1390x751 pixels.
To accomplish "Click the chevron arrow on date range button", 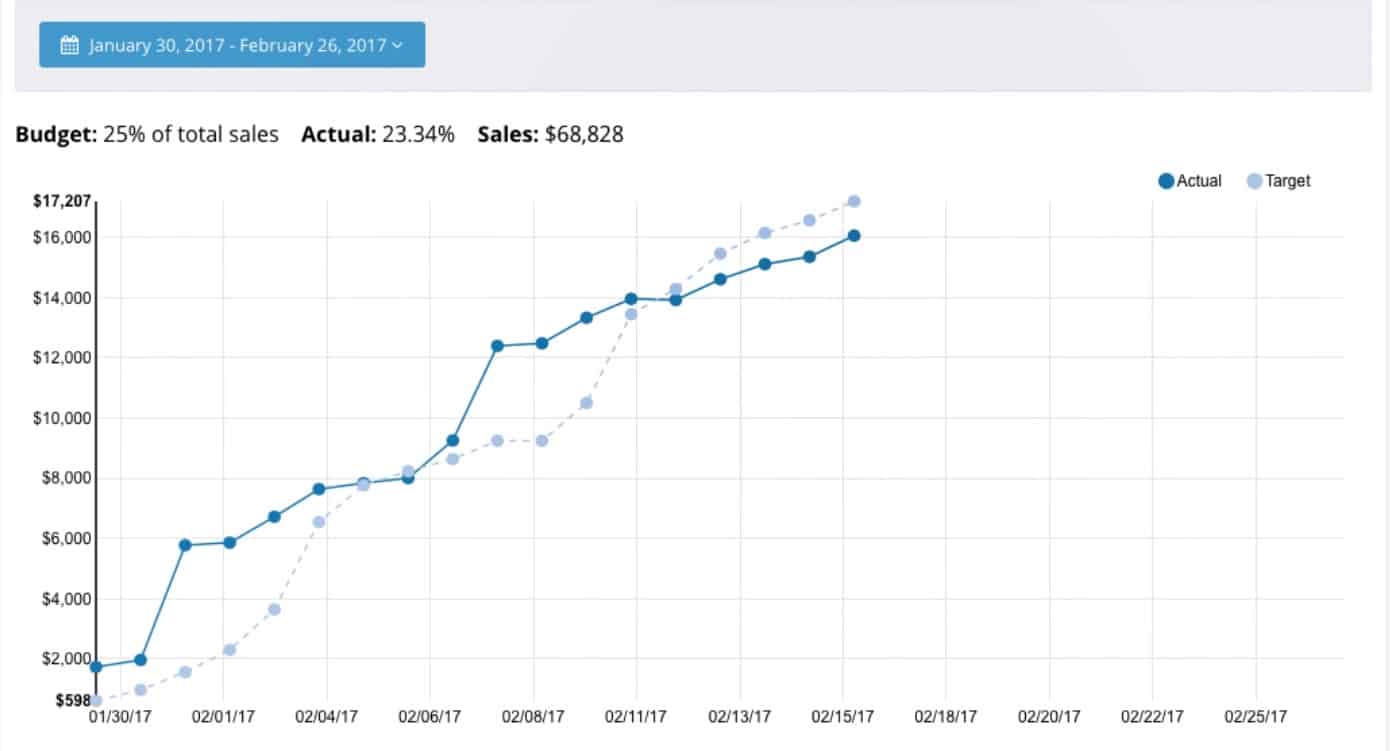I will click(x=397, y=45).
